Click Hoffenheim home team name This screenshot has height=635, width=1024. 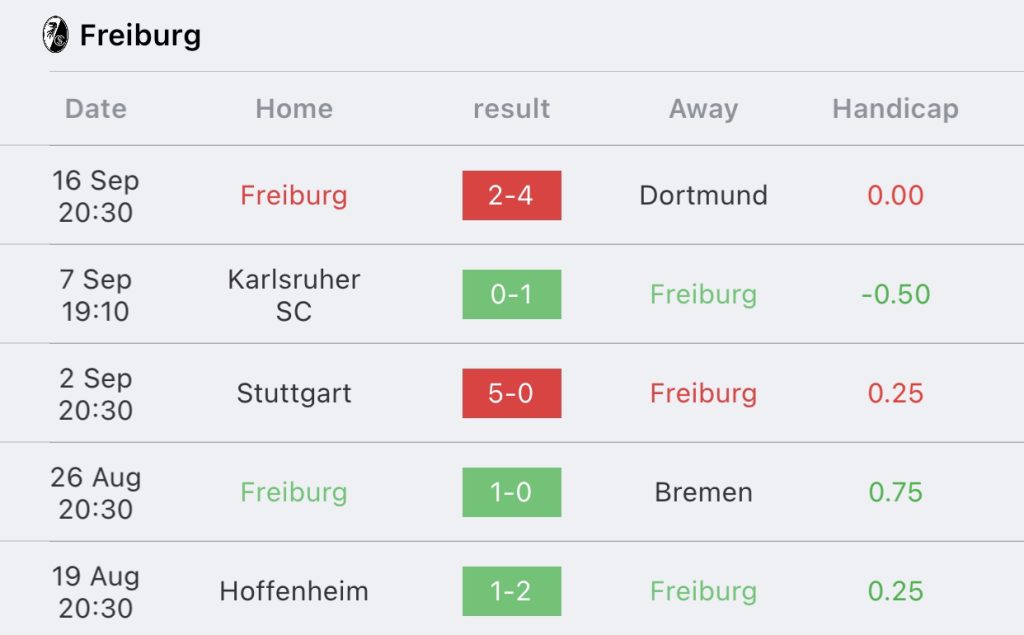[x=294, y=591]
